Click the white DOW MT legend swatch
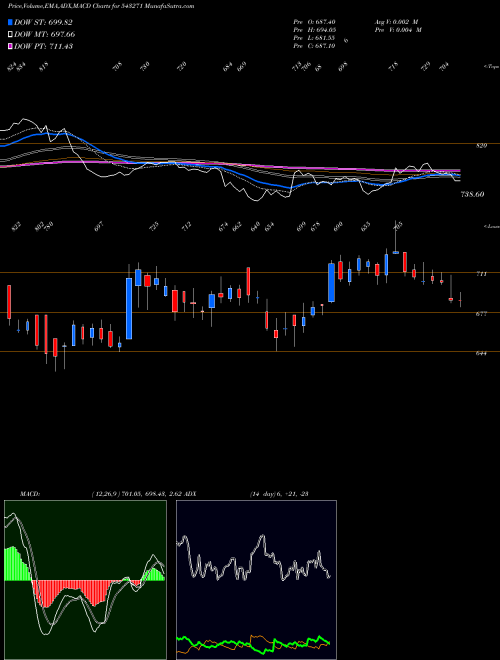 point(10,34)
